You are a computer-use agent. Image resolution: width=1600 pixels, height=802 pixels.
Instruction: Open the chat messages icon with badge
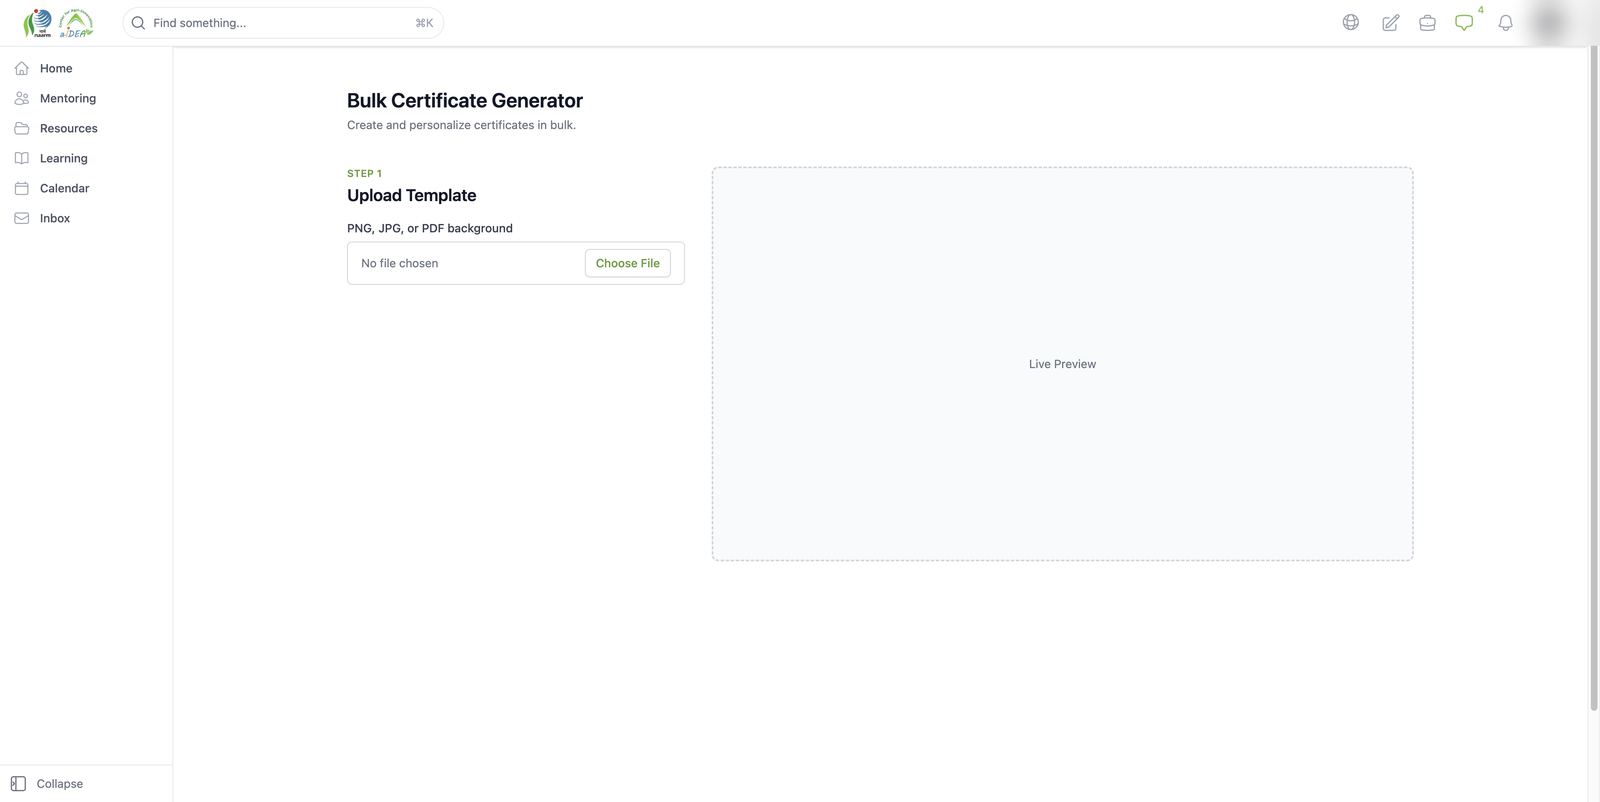(1465, 22)
